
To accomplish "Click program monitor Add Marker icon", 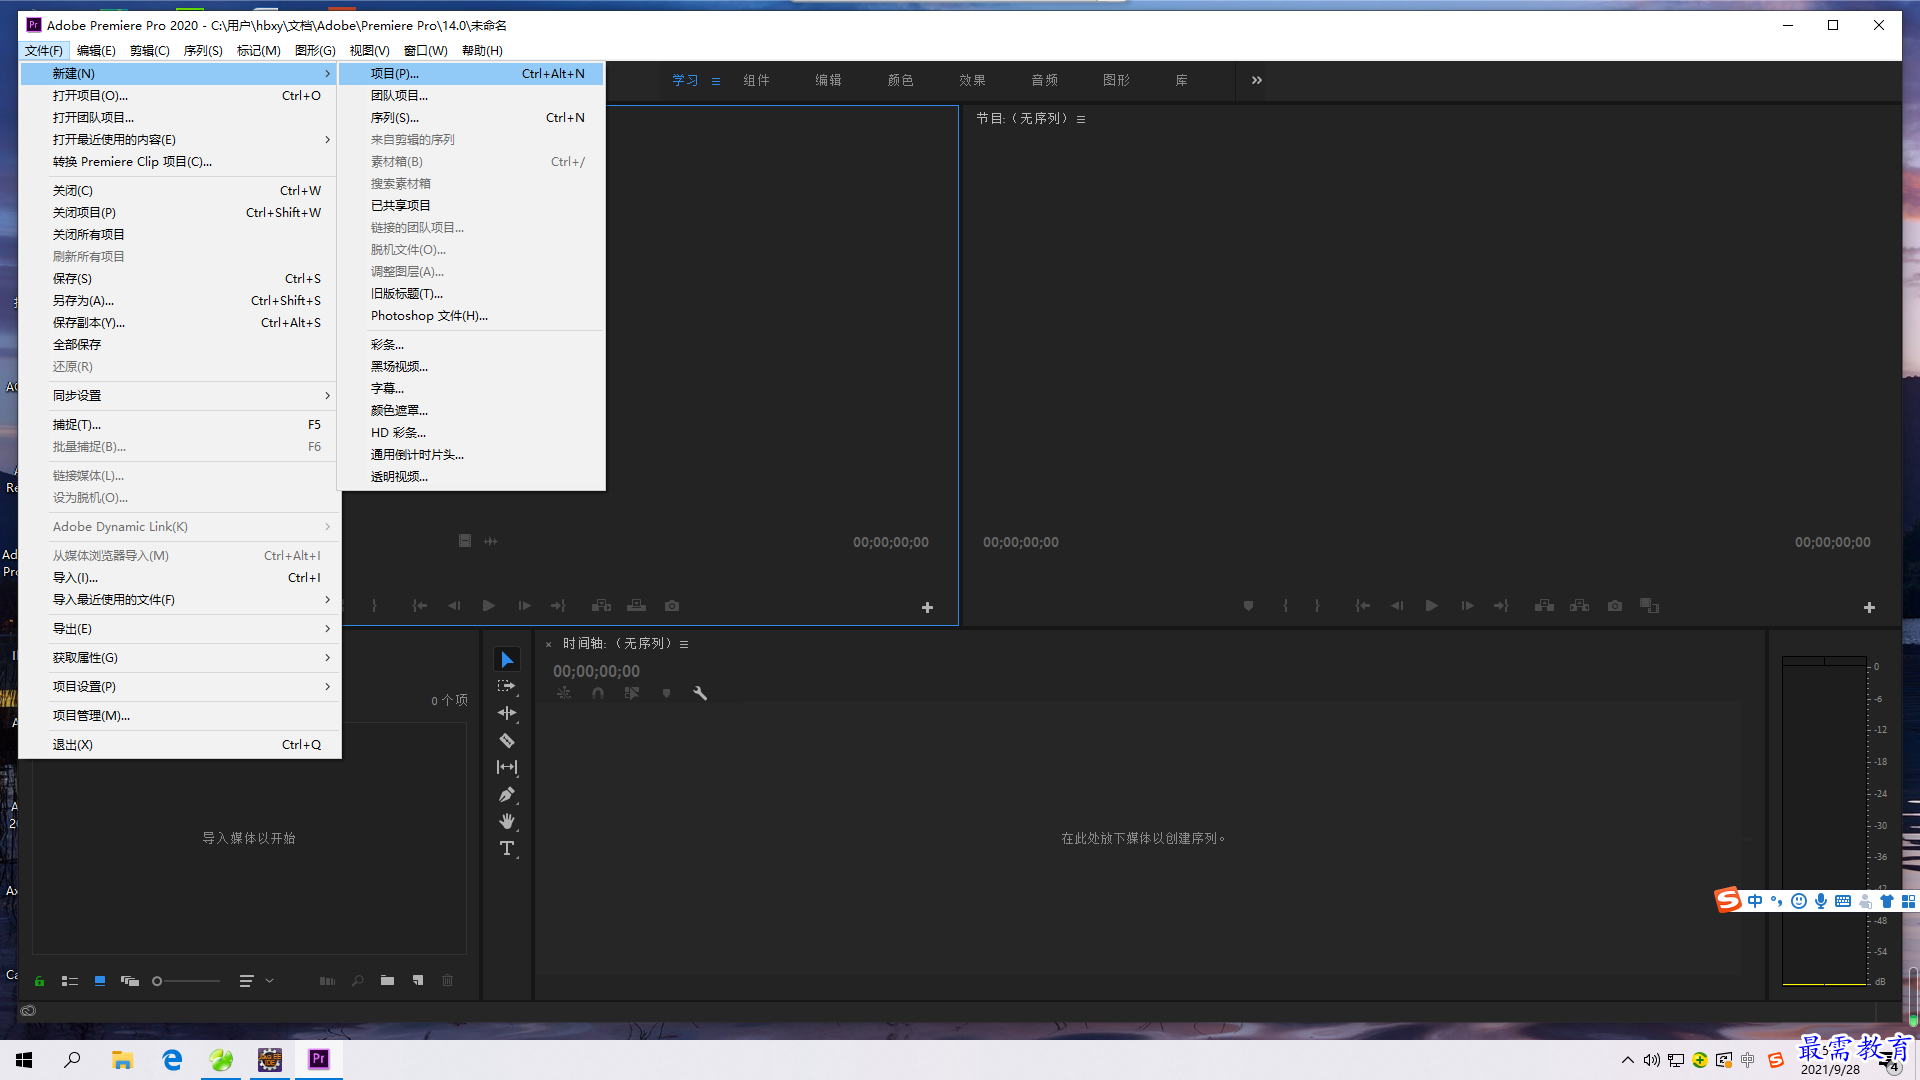I will coord(1248,606).
